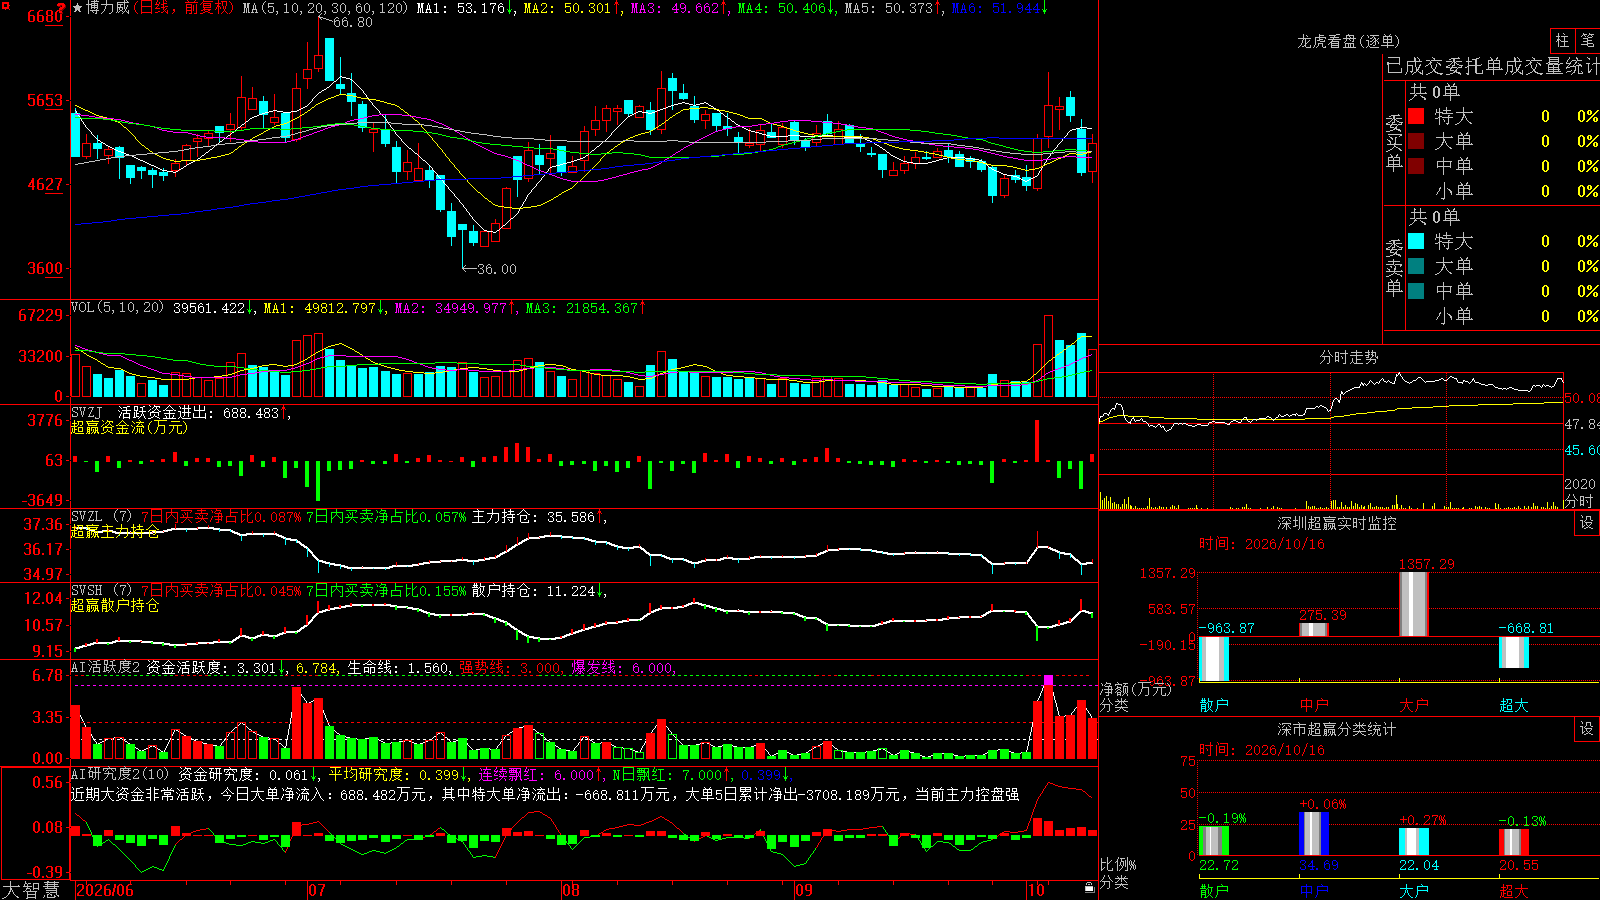Click the 大智慧 label at bottom-left

pyautogui.click(x=31, y=890)
